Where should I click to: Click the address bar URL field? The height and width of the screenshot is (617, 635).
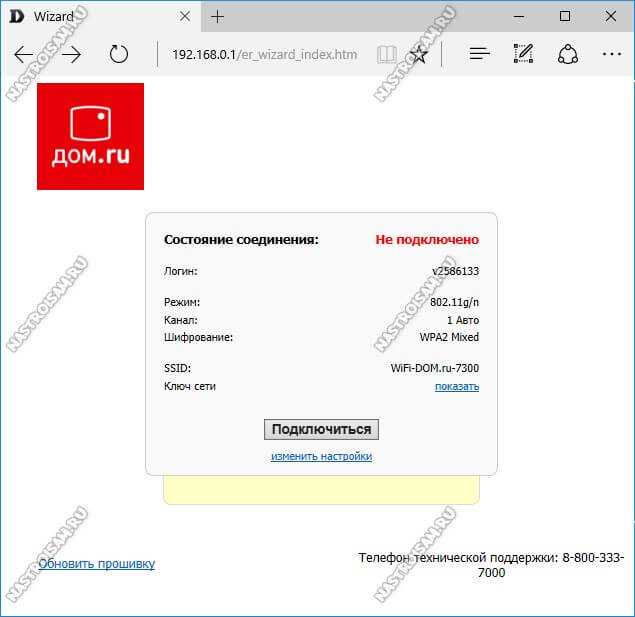265,54
